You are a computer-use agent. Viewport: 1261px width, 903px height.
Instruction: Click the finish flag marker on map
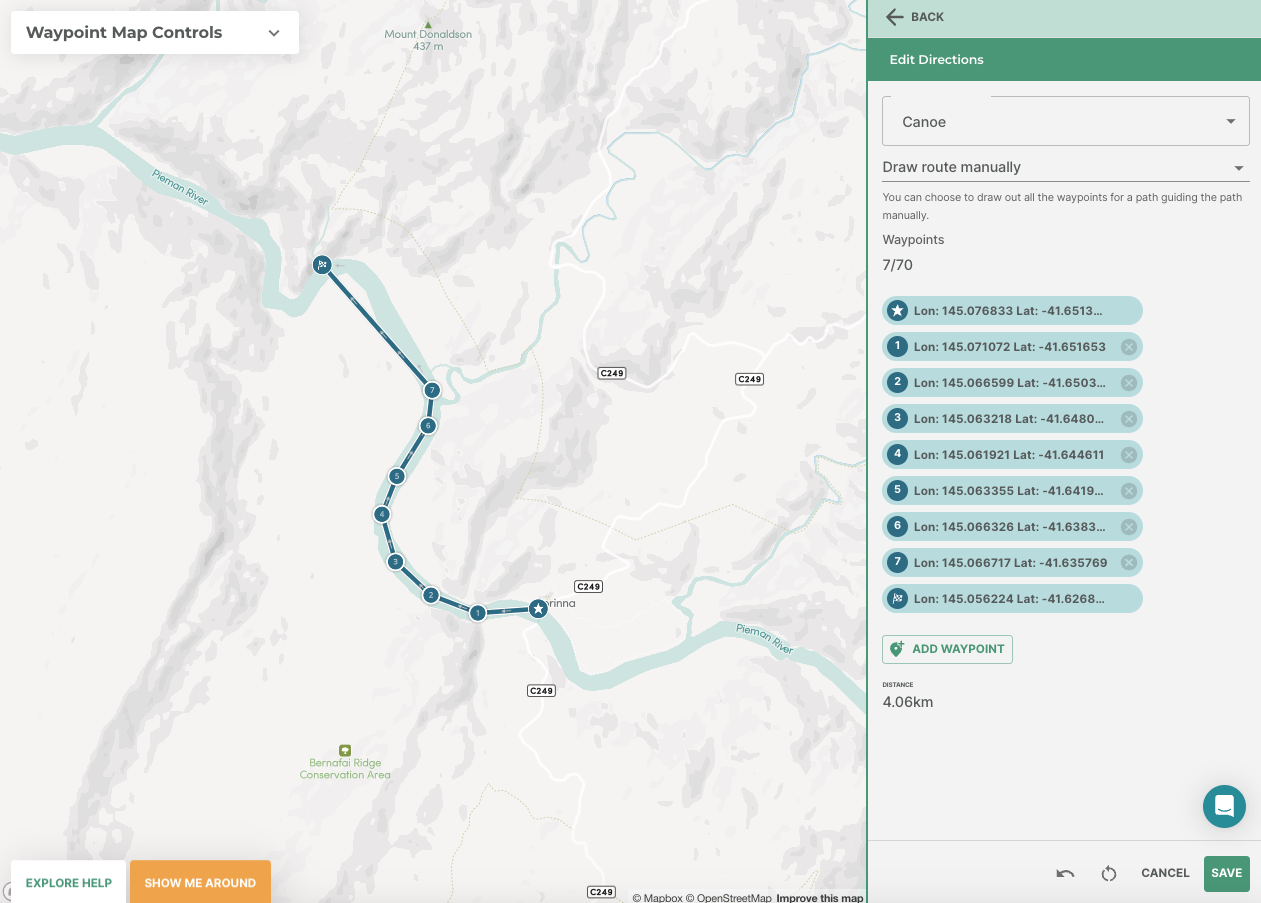click(322, 265)
